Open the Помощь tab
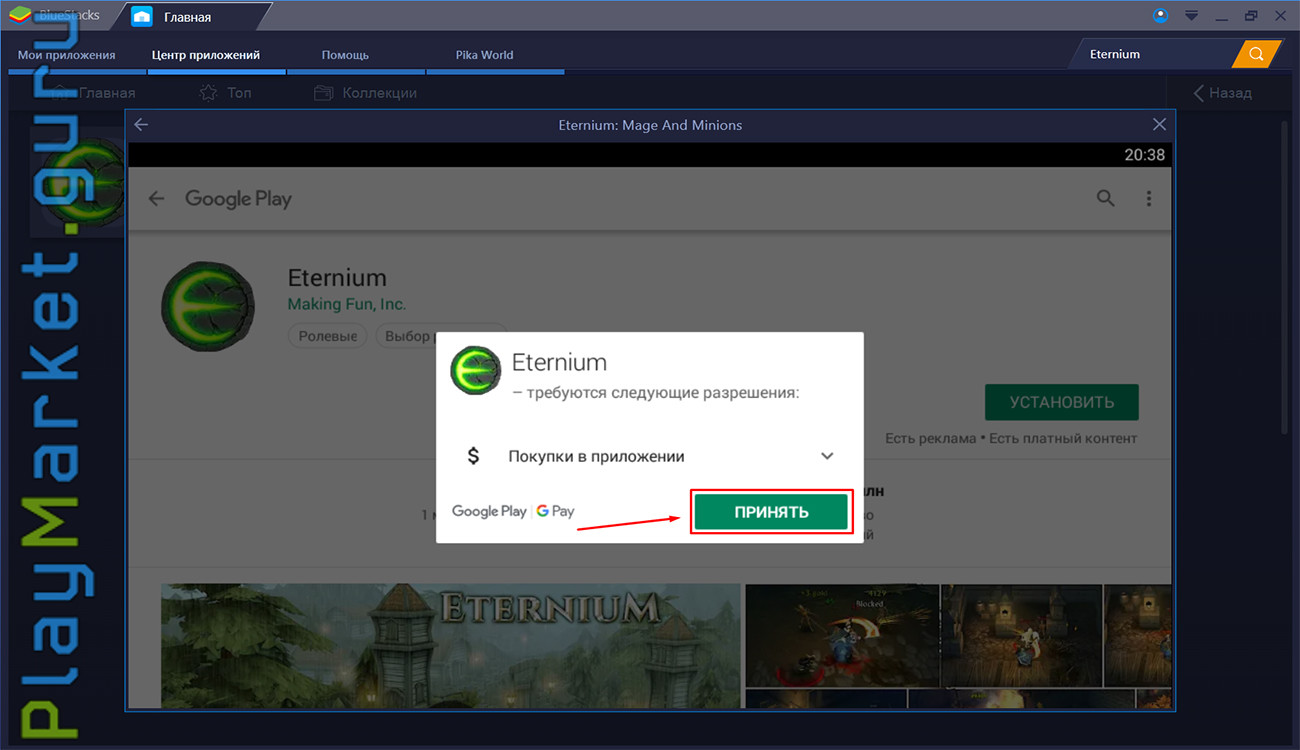 tap(345, 55)
